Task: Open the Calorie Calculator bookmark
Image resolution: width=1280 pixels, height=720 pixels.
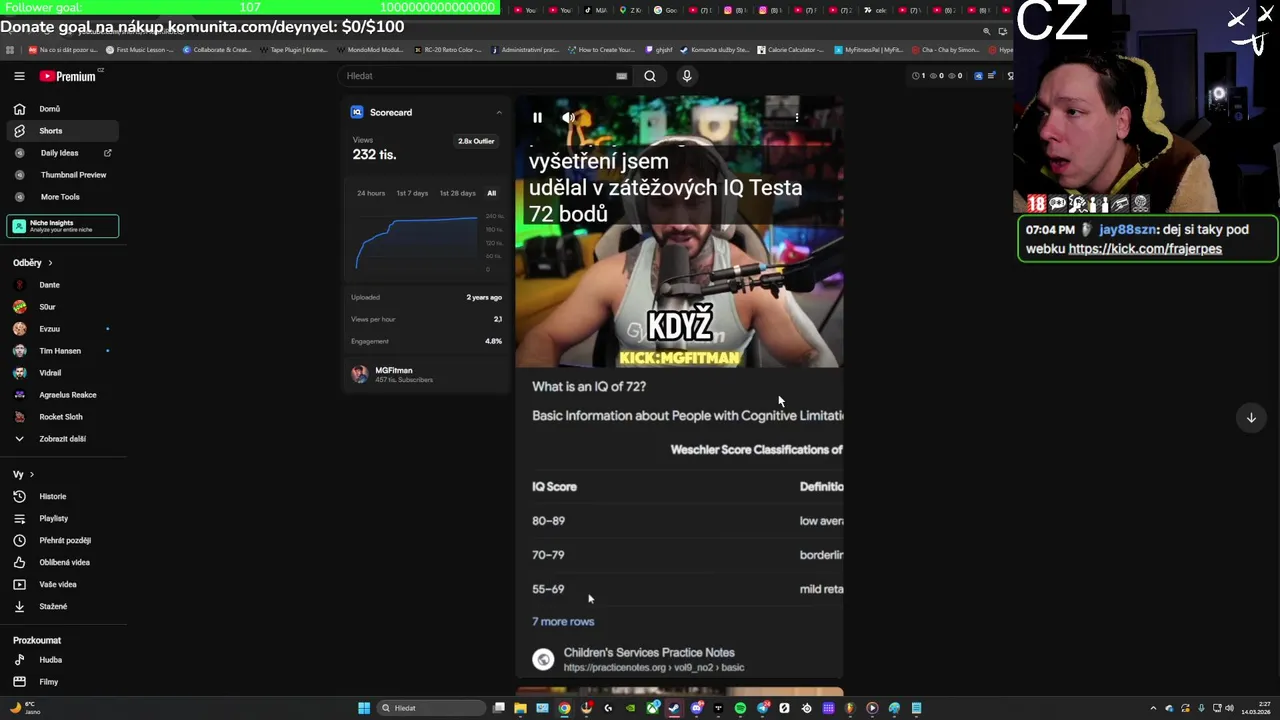Action: tap(791, 49)
